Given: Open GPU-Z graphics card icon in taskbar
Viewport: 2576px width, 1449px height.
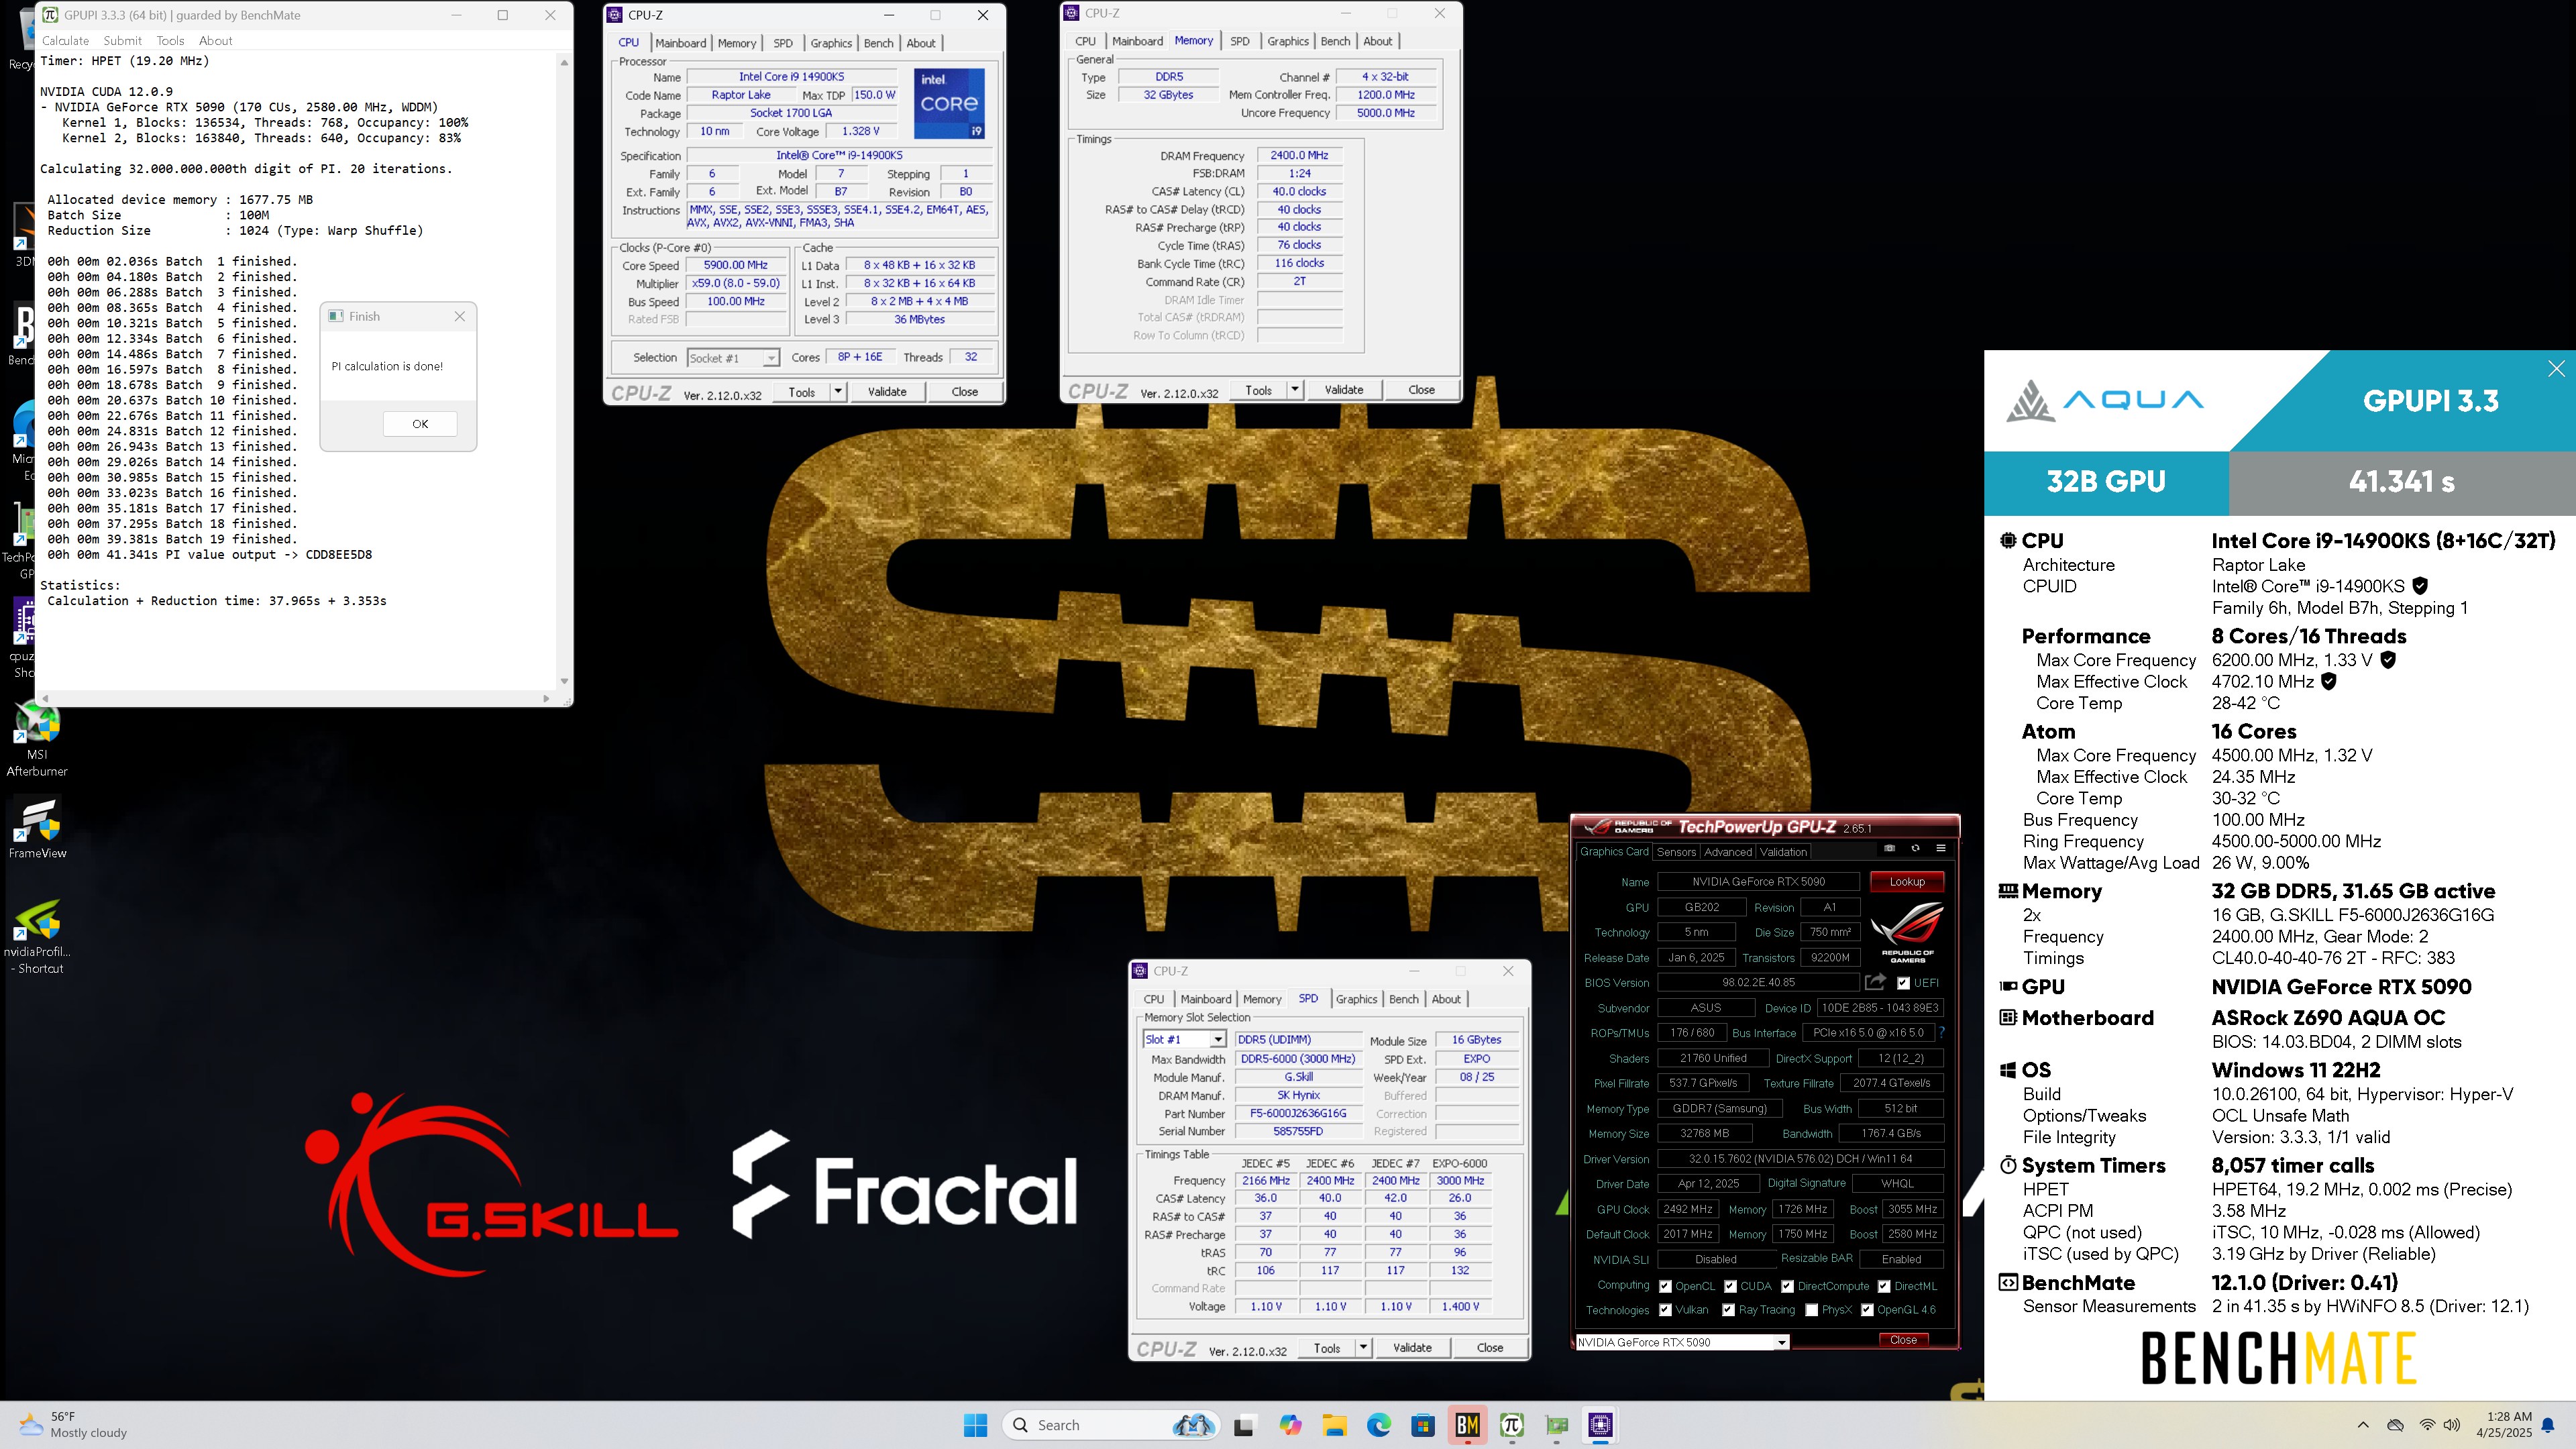Looking at the screenshot, I should pos(1556,1425).
